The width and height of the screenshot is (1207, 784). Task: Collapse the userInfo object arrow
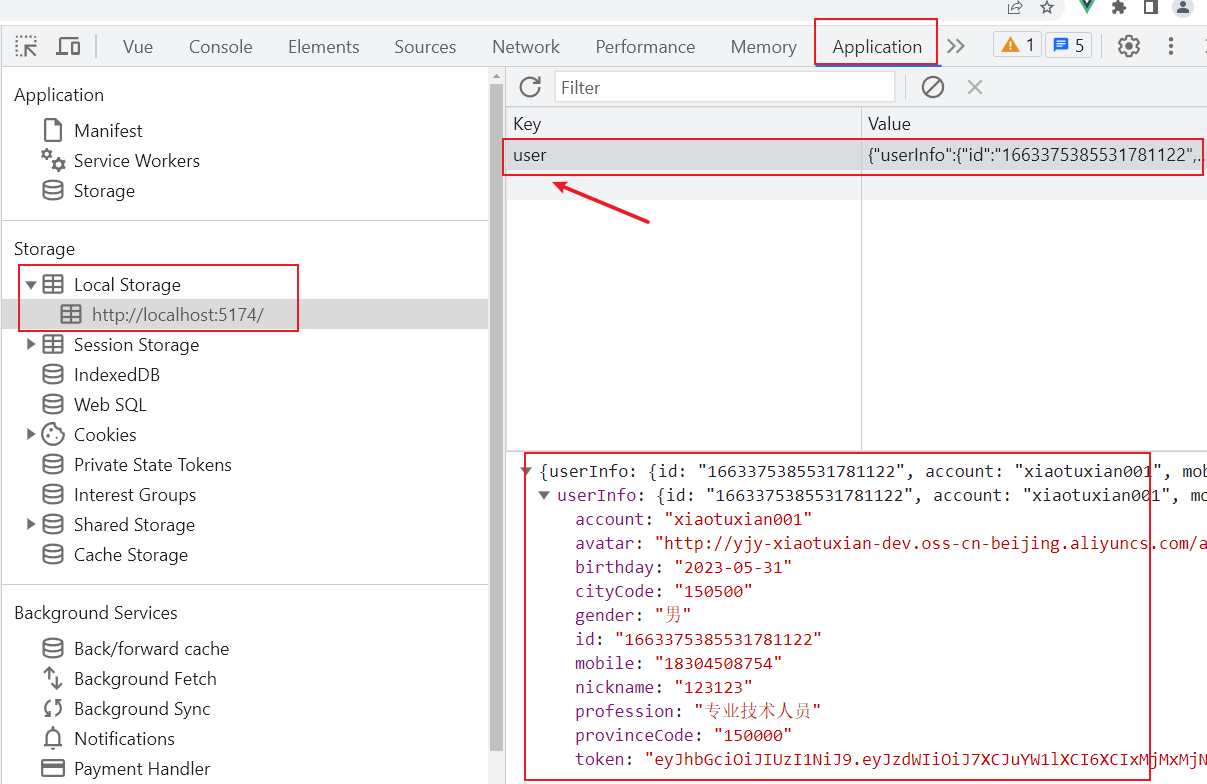pos(544,495)
